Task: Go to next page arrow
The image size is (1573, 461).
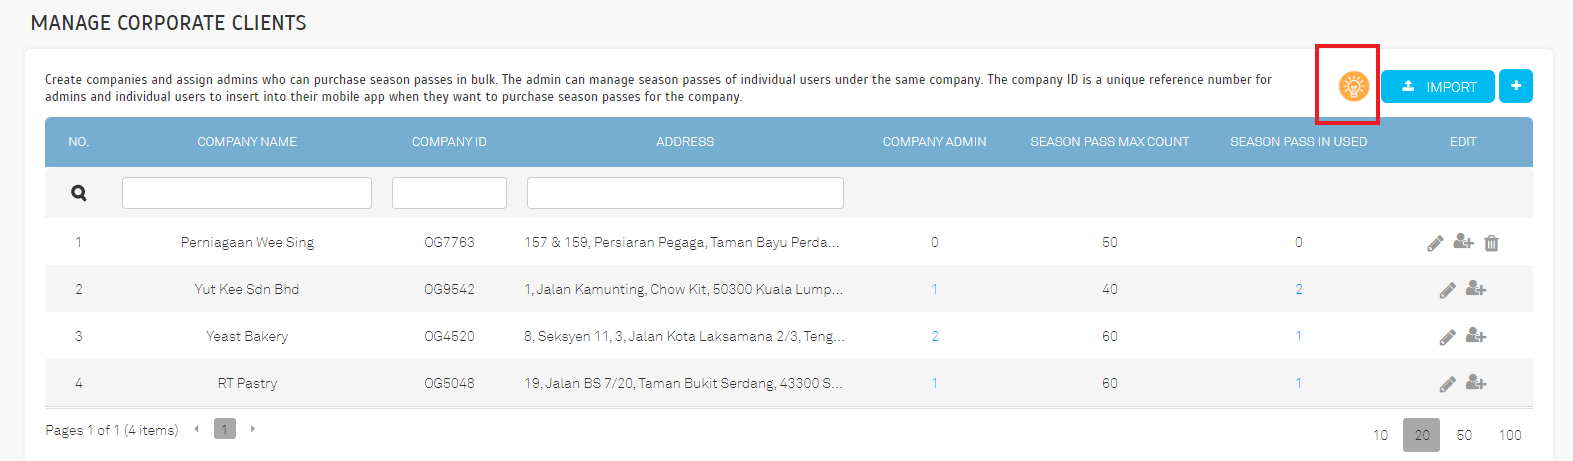Action: click(x=253, y=429)
